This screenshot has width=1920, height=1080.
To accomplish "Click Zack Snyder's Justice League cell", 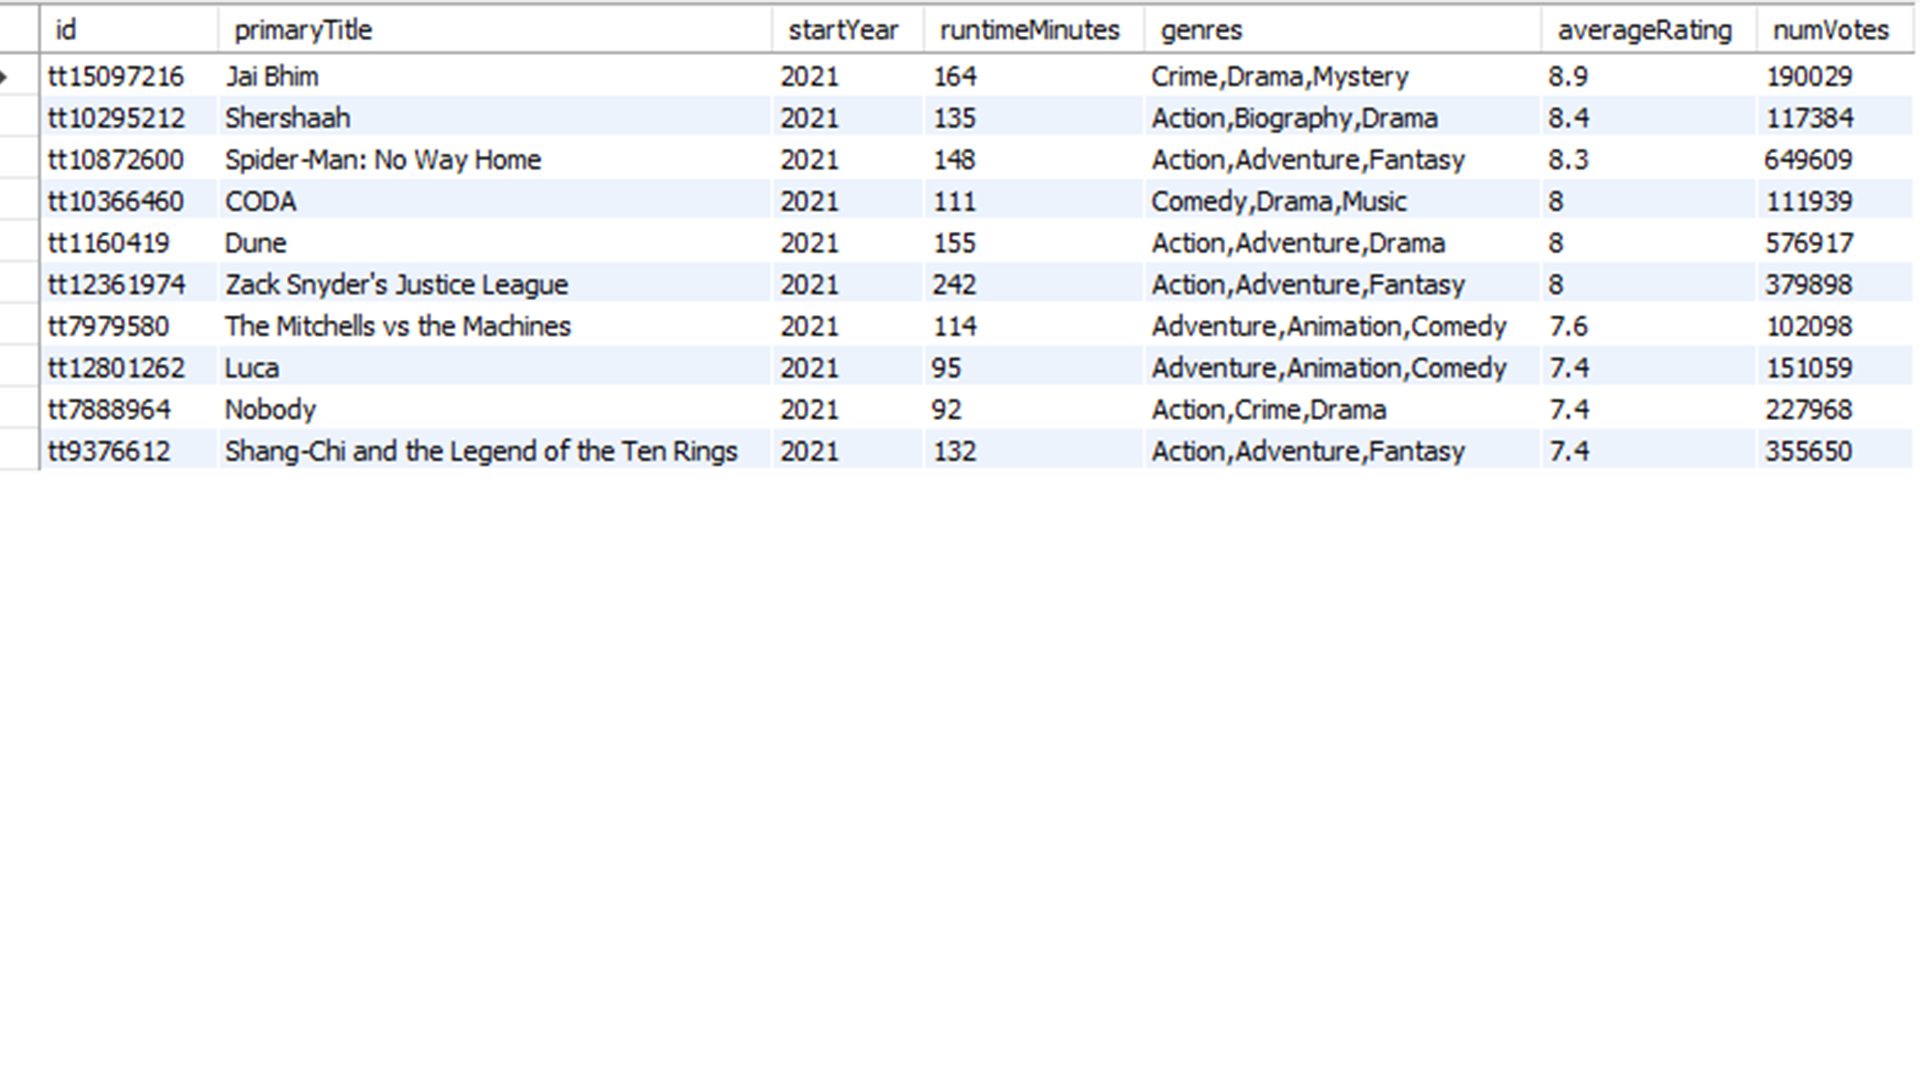I will coord(396,285).
